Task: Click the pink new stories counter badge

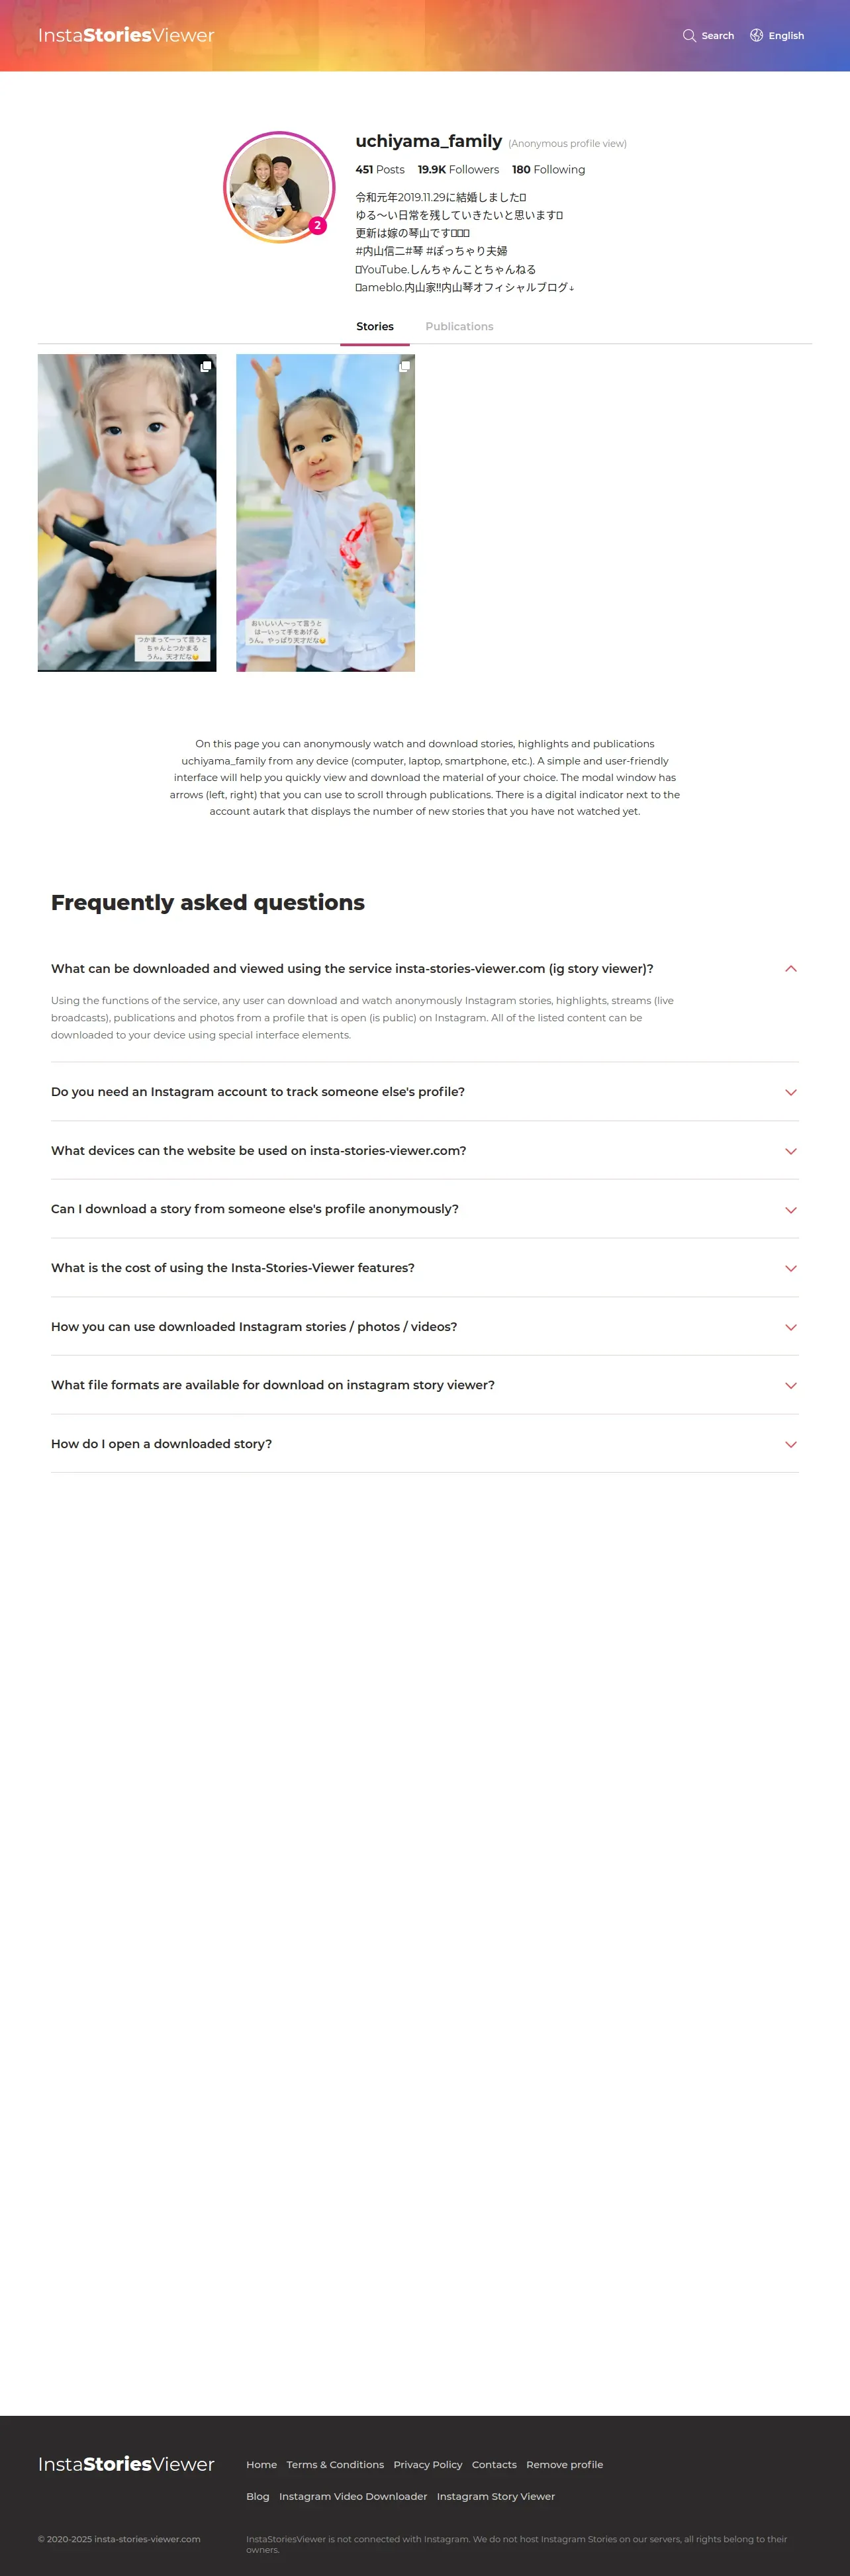Action: click(x=317, y=226)
